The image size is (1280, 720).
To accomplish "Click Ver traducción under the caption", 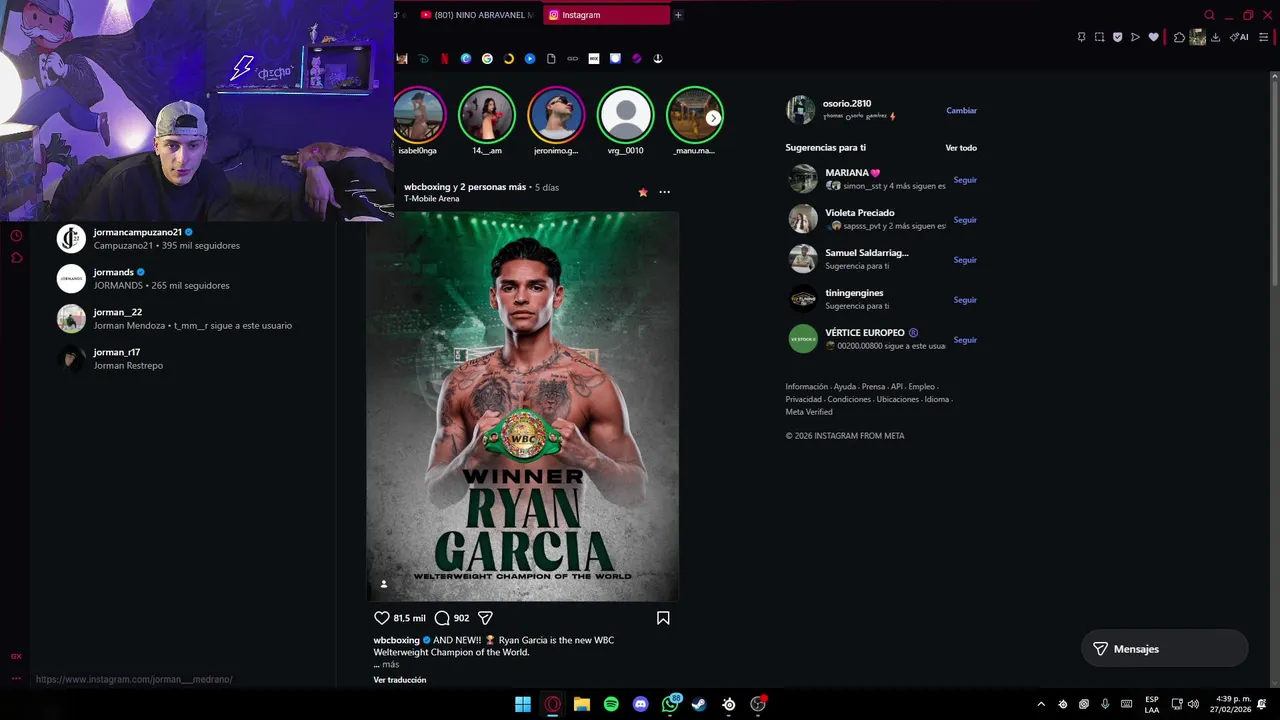I will [x=400, y=680].
